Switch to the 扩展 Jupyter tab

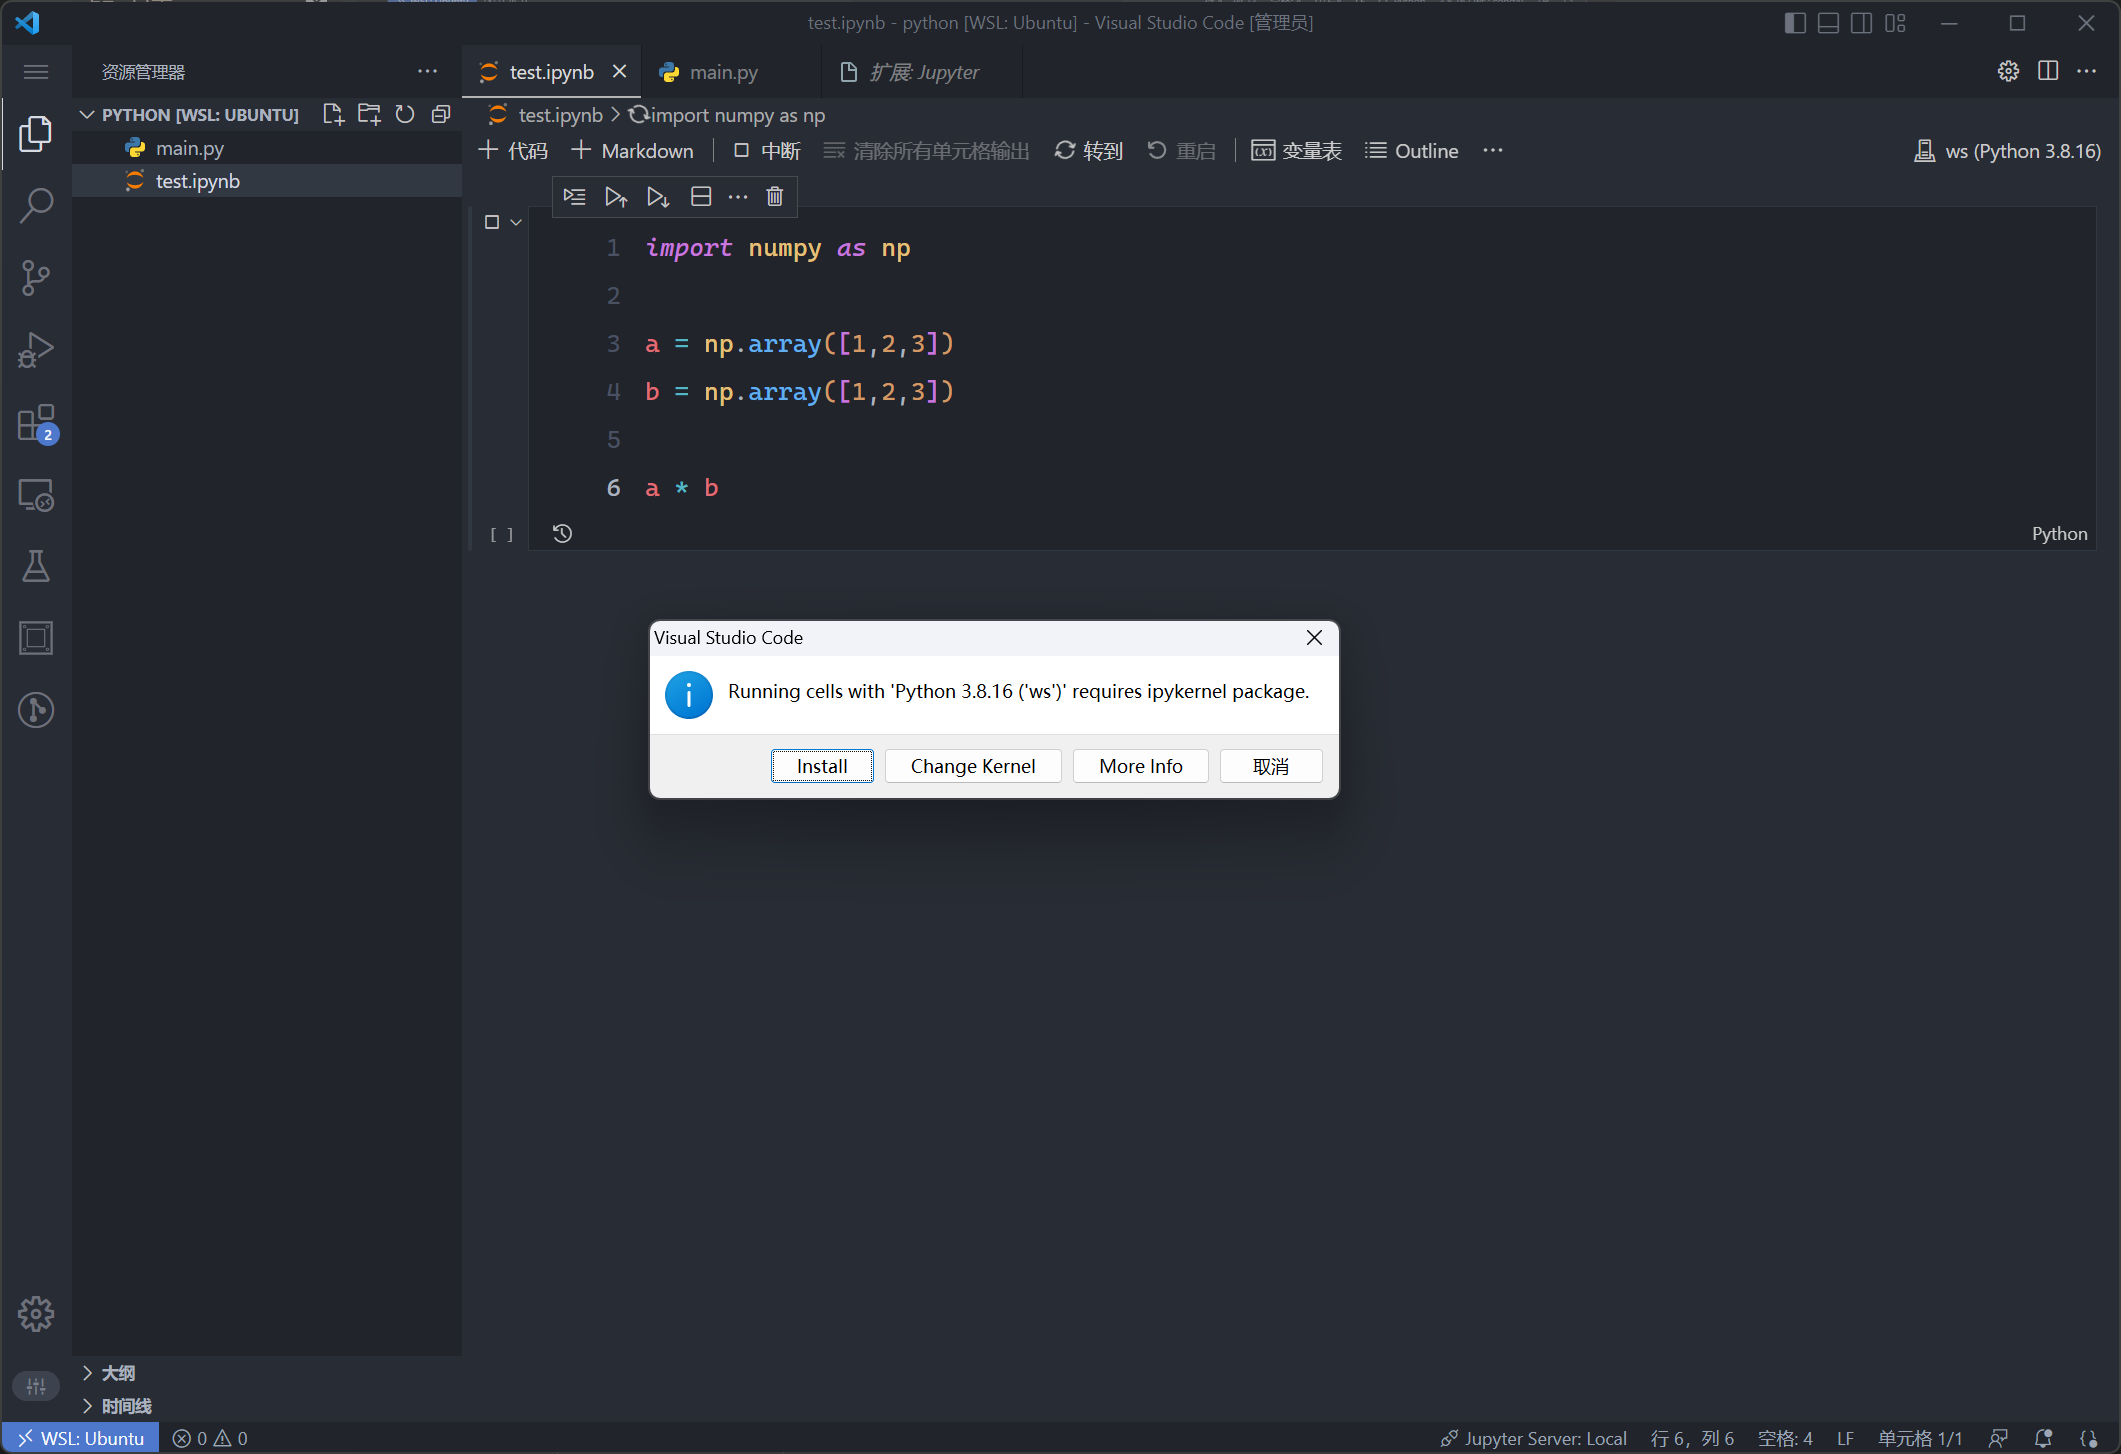pyautogui.click(x=923, y=72)
